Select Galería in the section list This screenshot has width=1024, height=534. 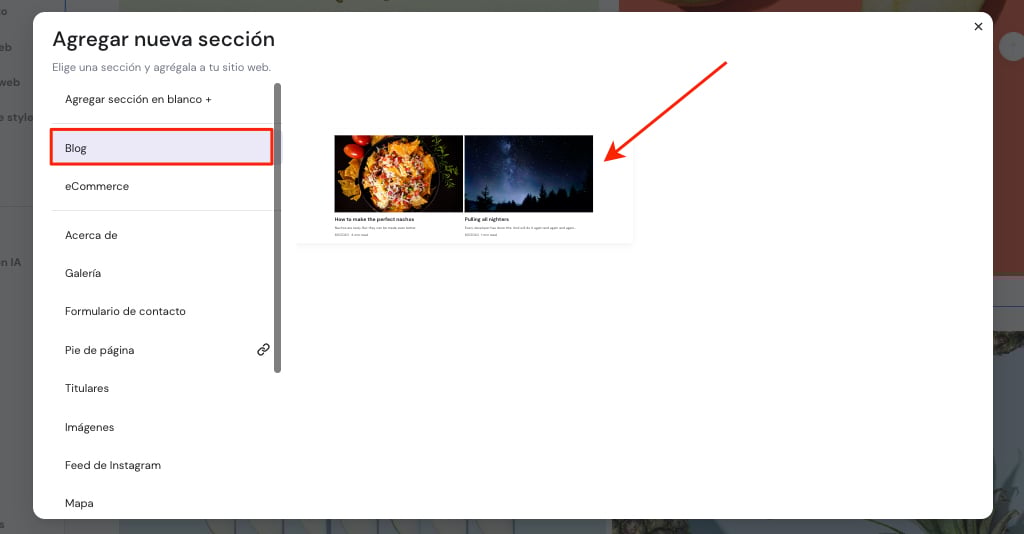pos(83,273)
